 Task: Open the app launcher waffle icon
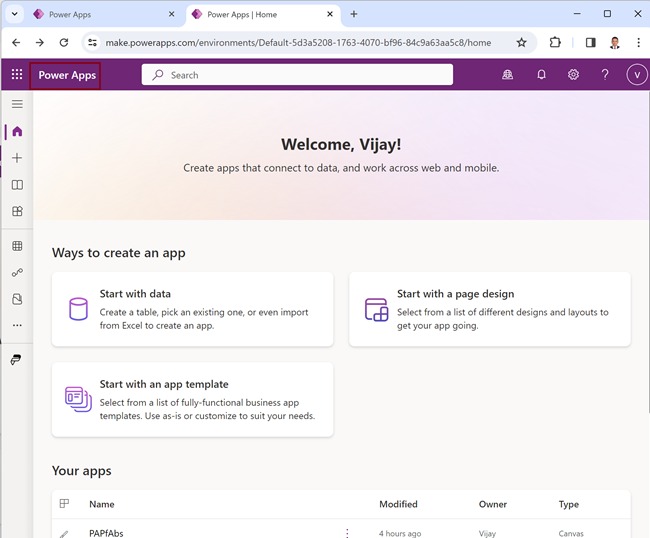pos(17,75)
